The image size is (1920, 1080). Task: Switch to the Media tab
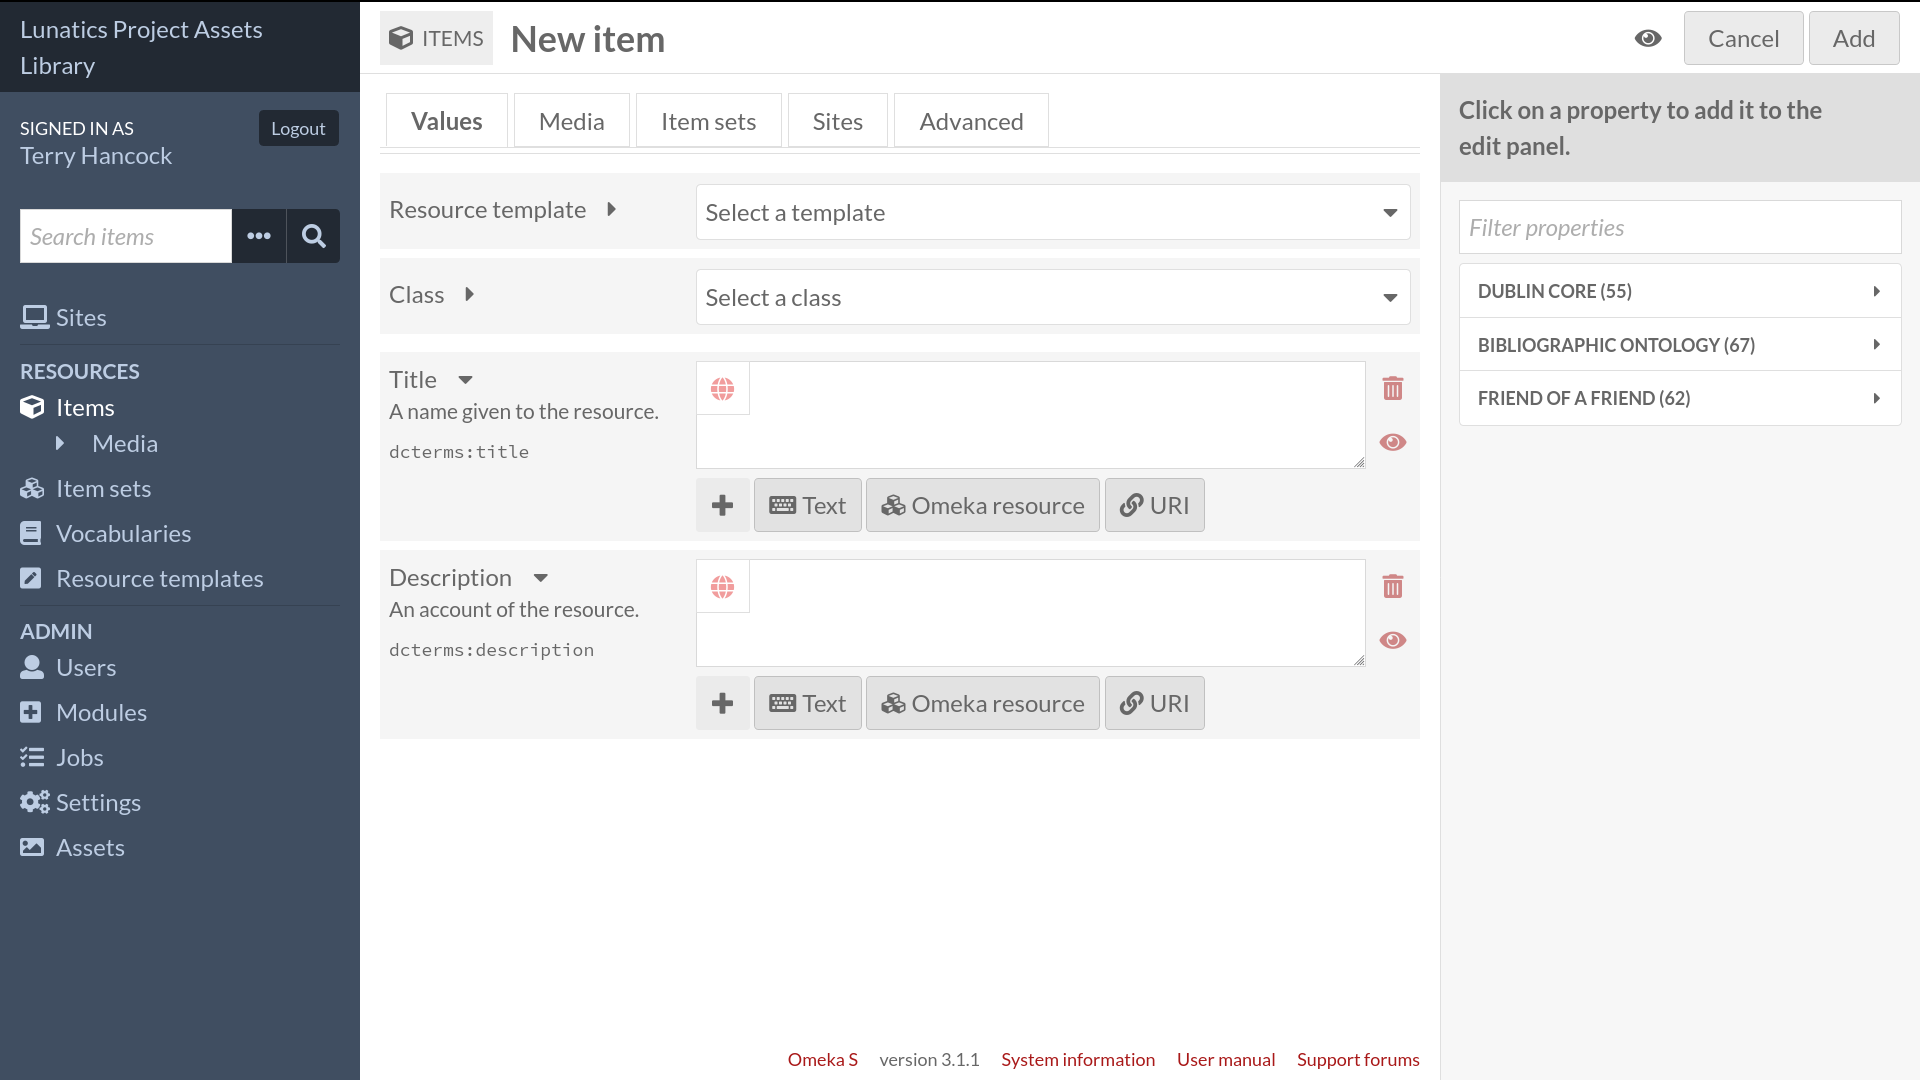tap(571, 121)
